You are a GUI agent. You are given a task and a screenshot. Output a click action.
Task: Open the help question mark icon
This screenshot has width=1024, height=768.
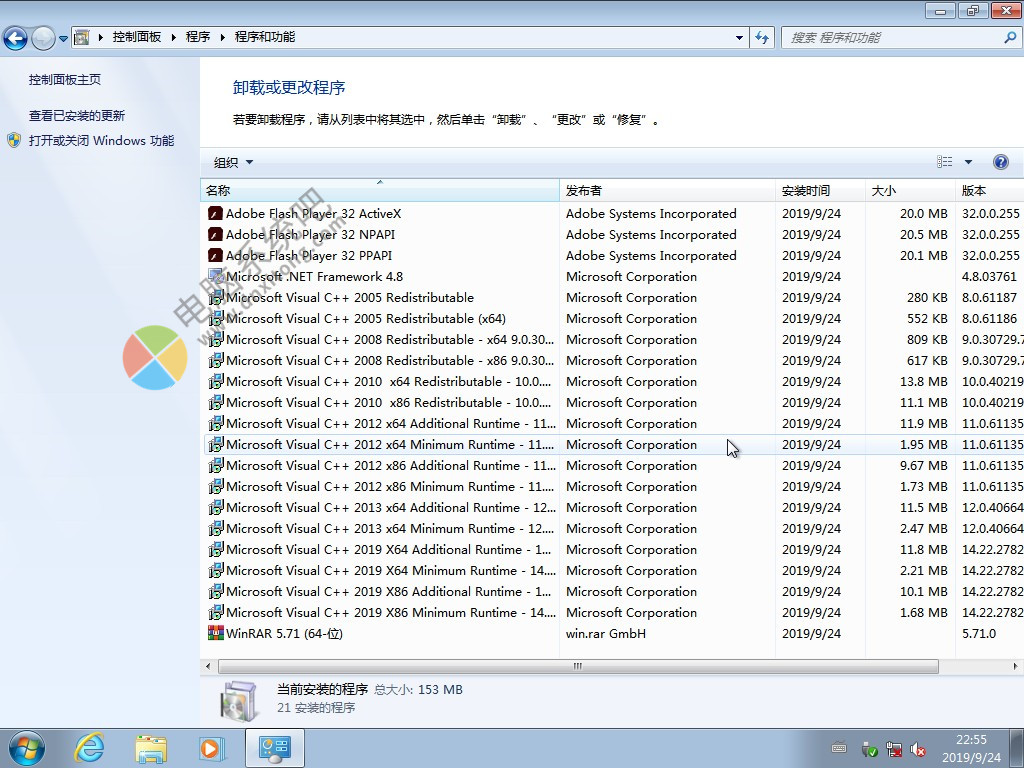tap(1000, 162)
